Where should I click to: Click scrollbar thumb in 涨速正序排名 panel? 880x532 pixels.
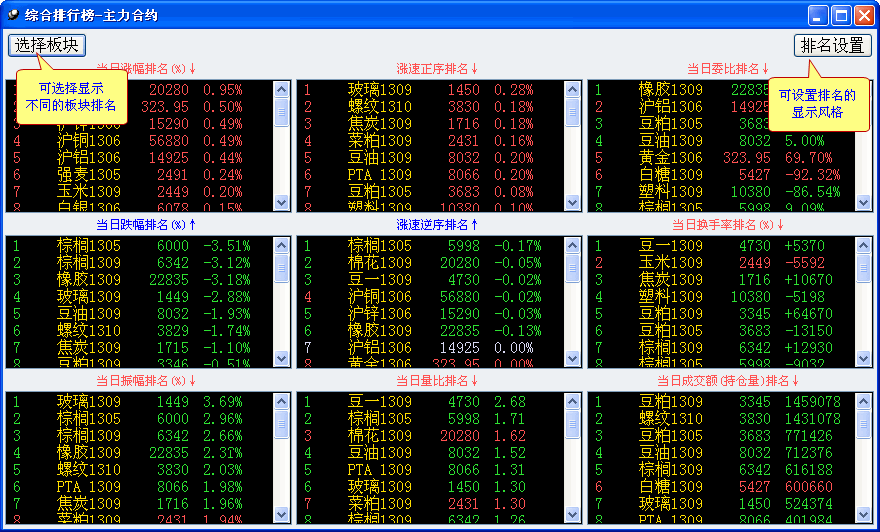573,112
